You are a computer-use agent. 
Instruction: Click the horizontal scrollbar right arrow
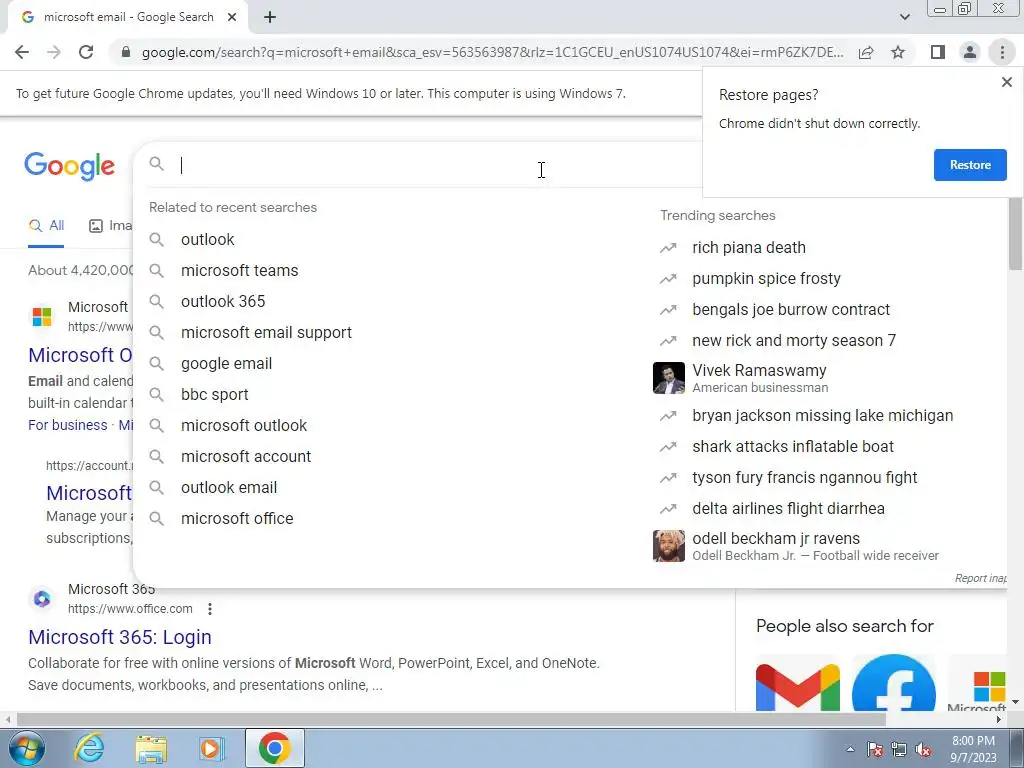999,719
